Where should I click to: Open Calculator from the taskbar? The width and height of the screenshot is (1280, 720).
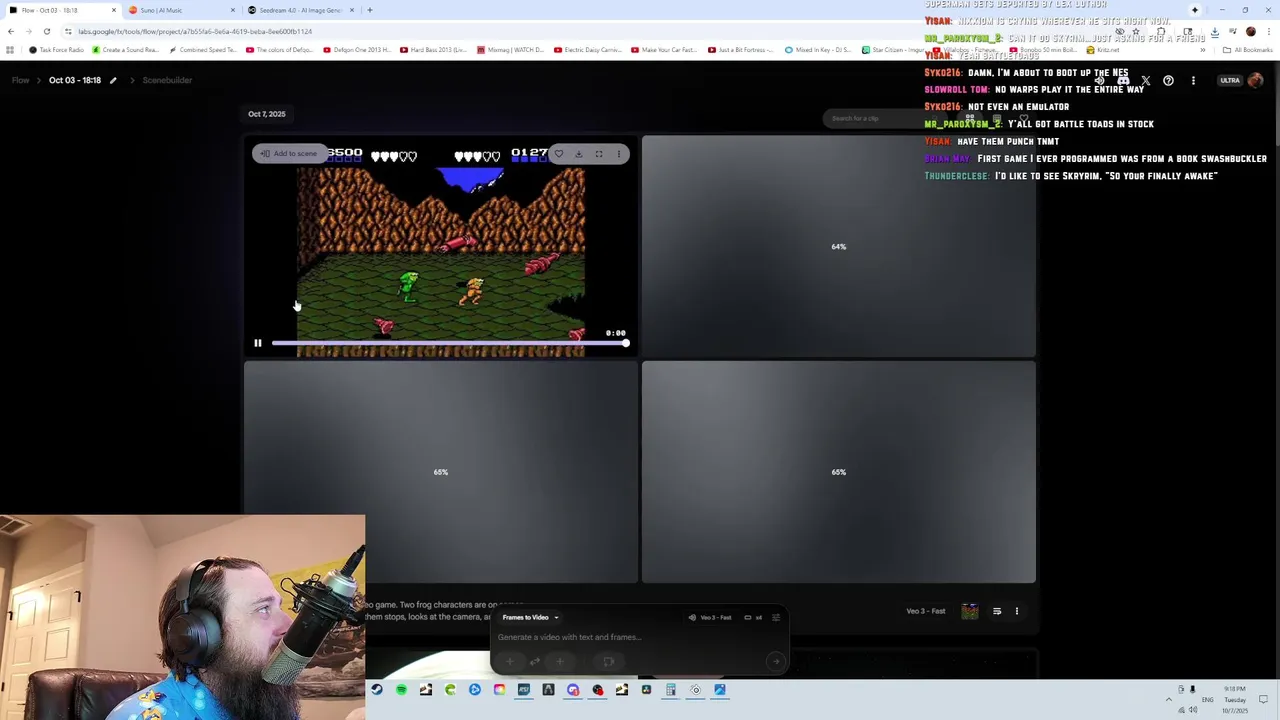click(671, 690)
